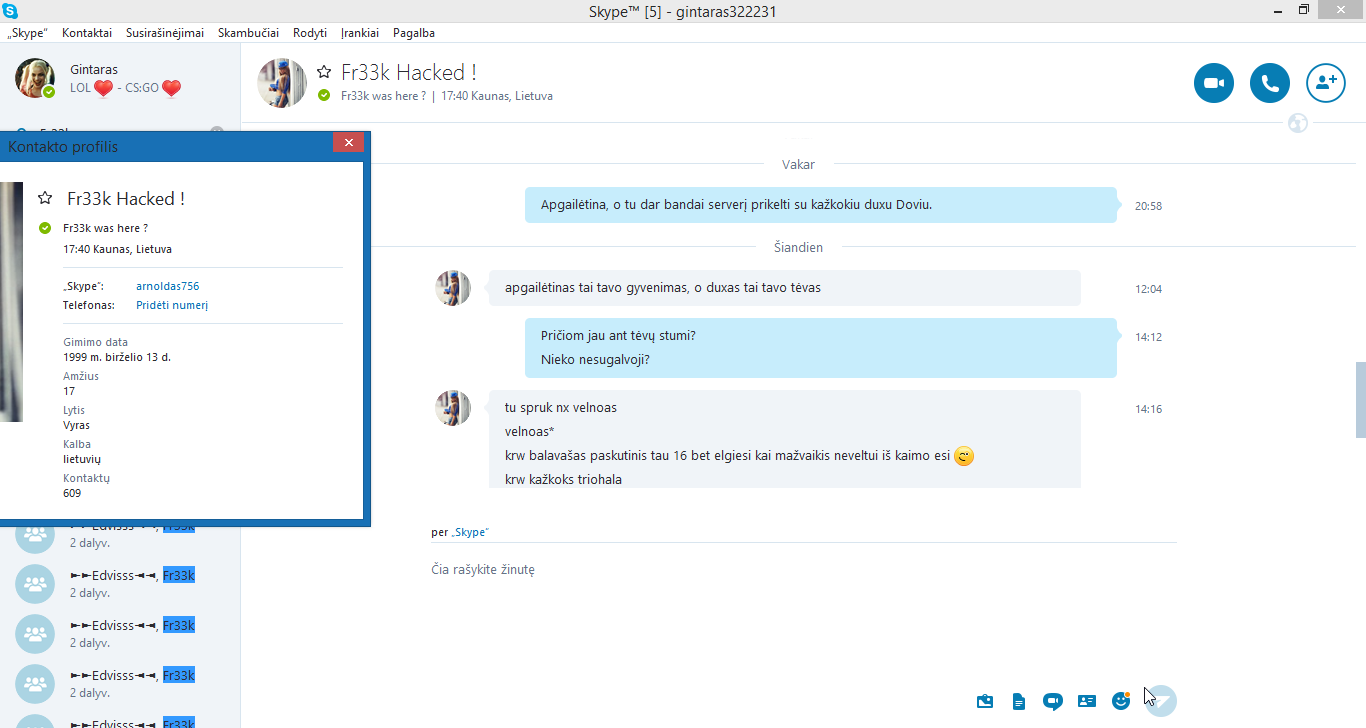Click the send message paper plane button
This screenshot has height=728, width=1366.
pos(1161,700)
